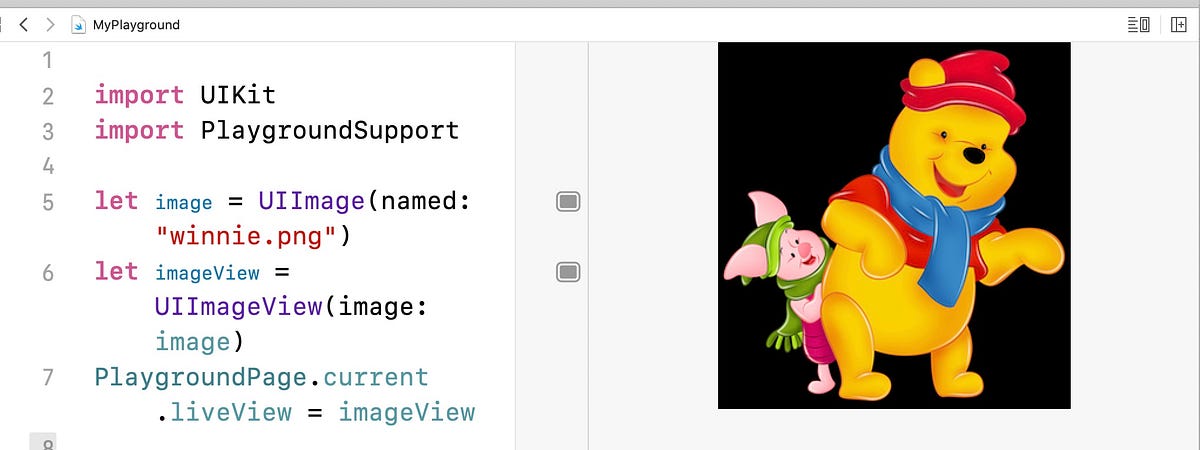Viewport: 1200px width, 450px height.
Task: Click the .liveView property in code
Action: 224,413
